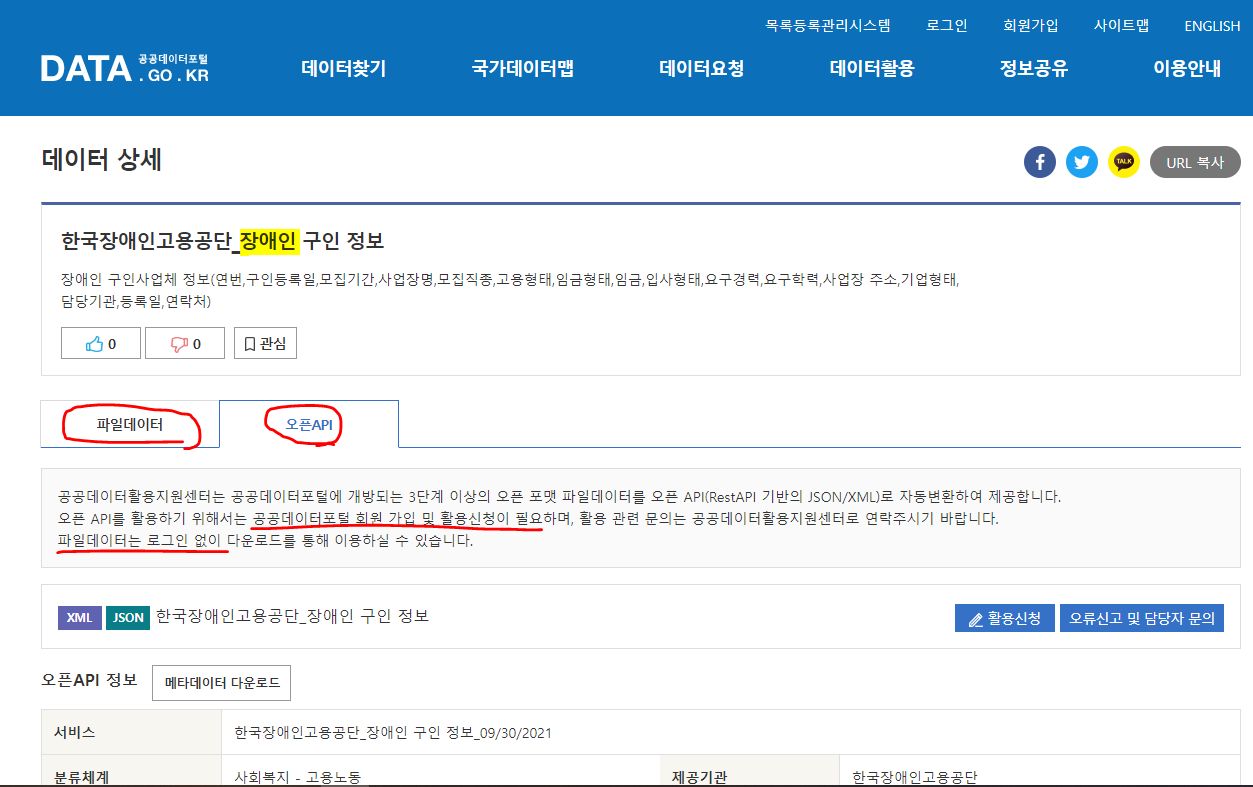1253x787 pixels.
Task: Copy link with URL 복사 button
Action: coord(1195,162)
